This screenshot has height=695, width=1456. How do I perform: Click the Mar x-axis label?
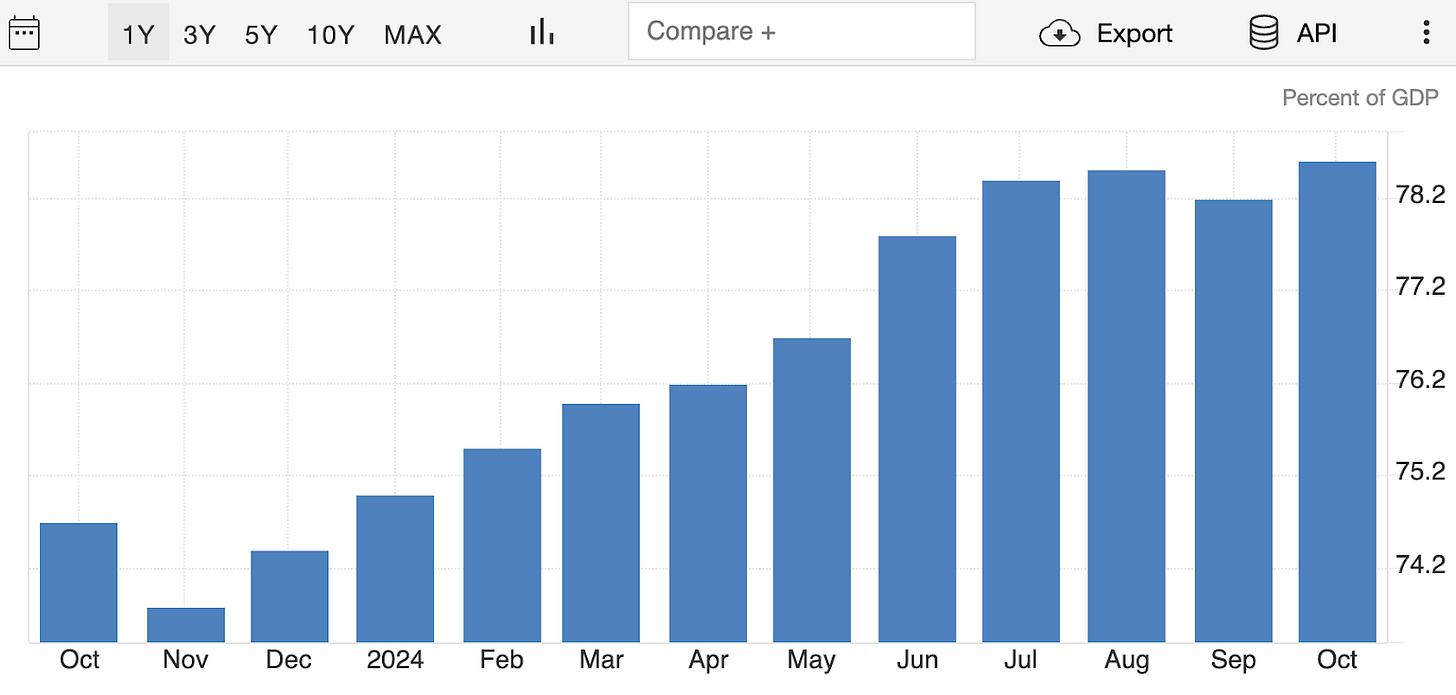[x=601, y=660]
